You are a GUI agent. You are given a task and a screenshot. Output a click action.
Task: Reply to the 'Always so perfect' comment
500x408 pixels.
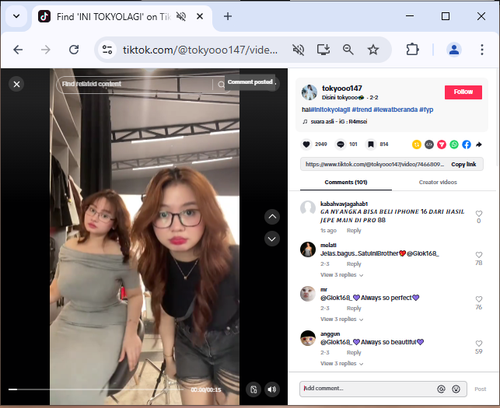click(354, 308)
